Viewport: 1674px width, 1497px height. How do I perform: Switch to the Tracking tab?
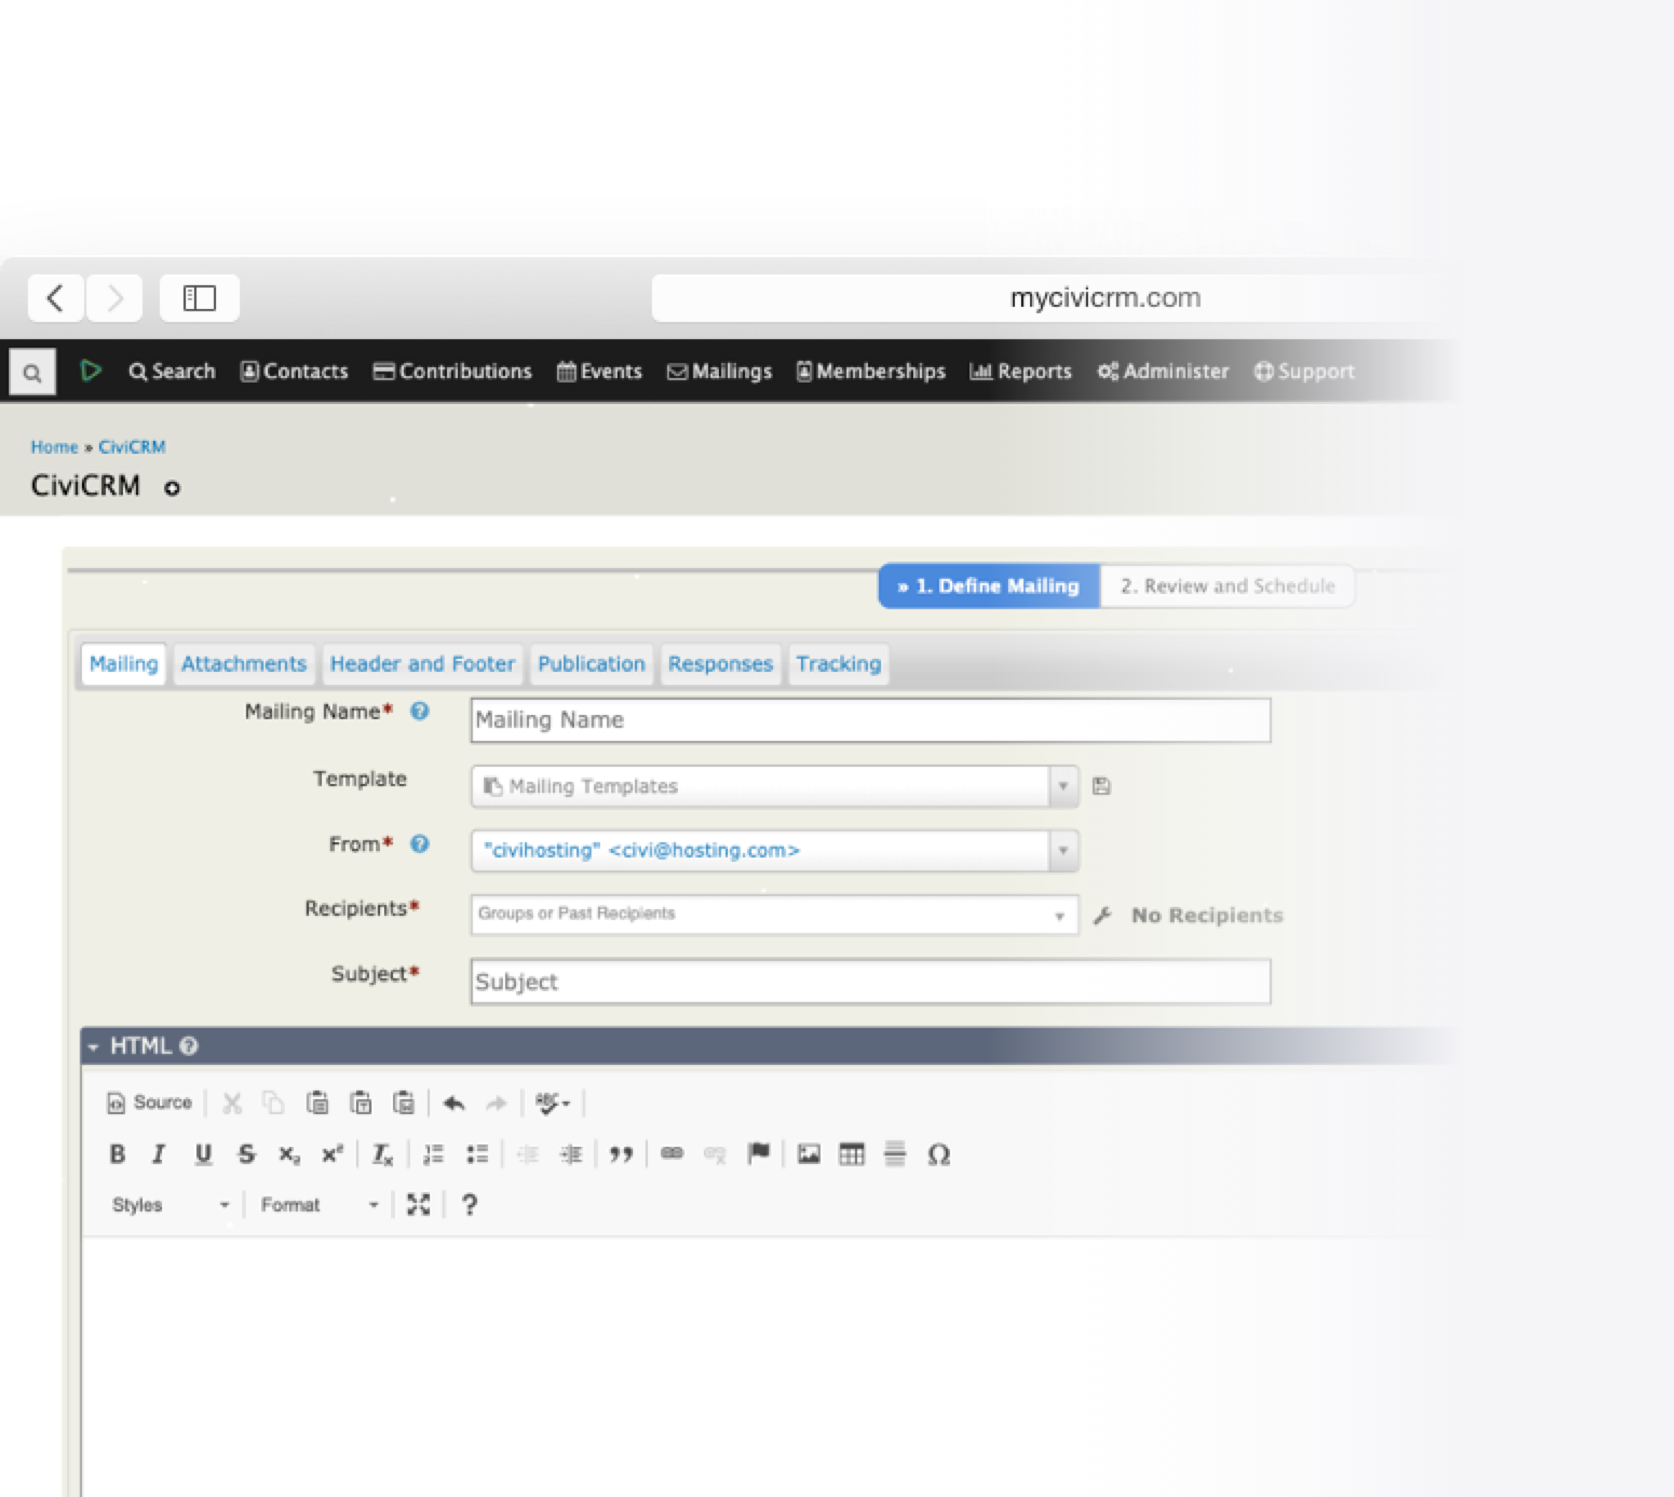pos(838,664)
